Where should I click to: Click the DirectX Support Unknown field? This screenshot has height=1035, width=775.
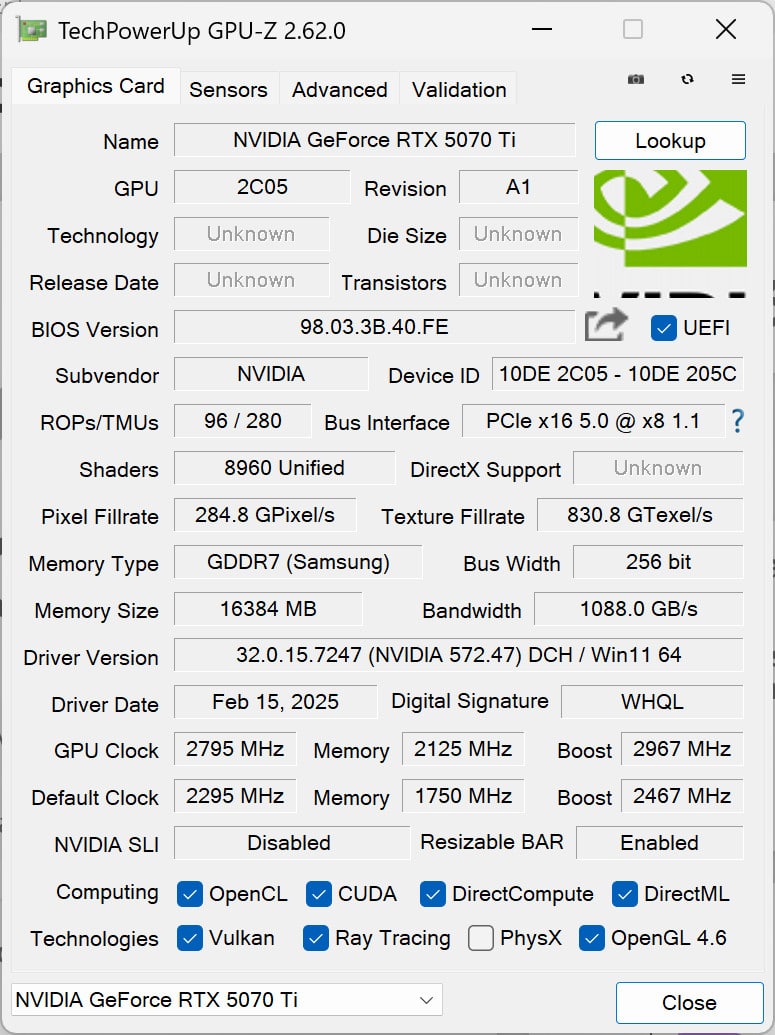coord(657,468)
